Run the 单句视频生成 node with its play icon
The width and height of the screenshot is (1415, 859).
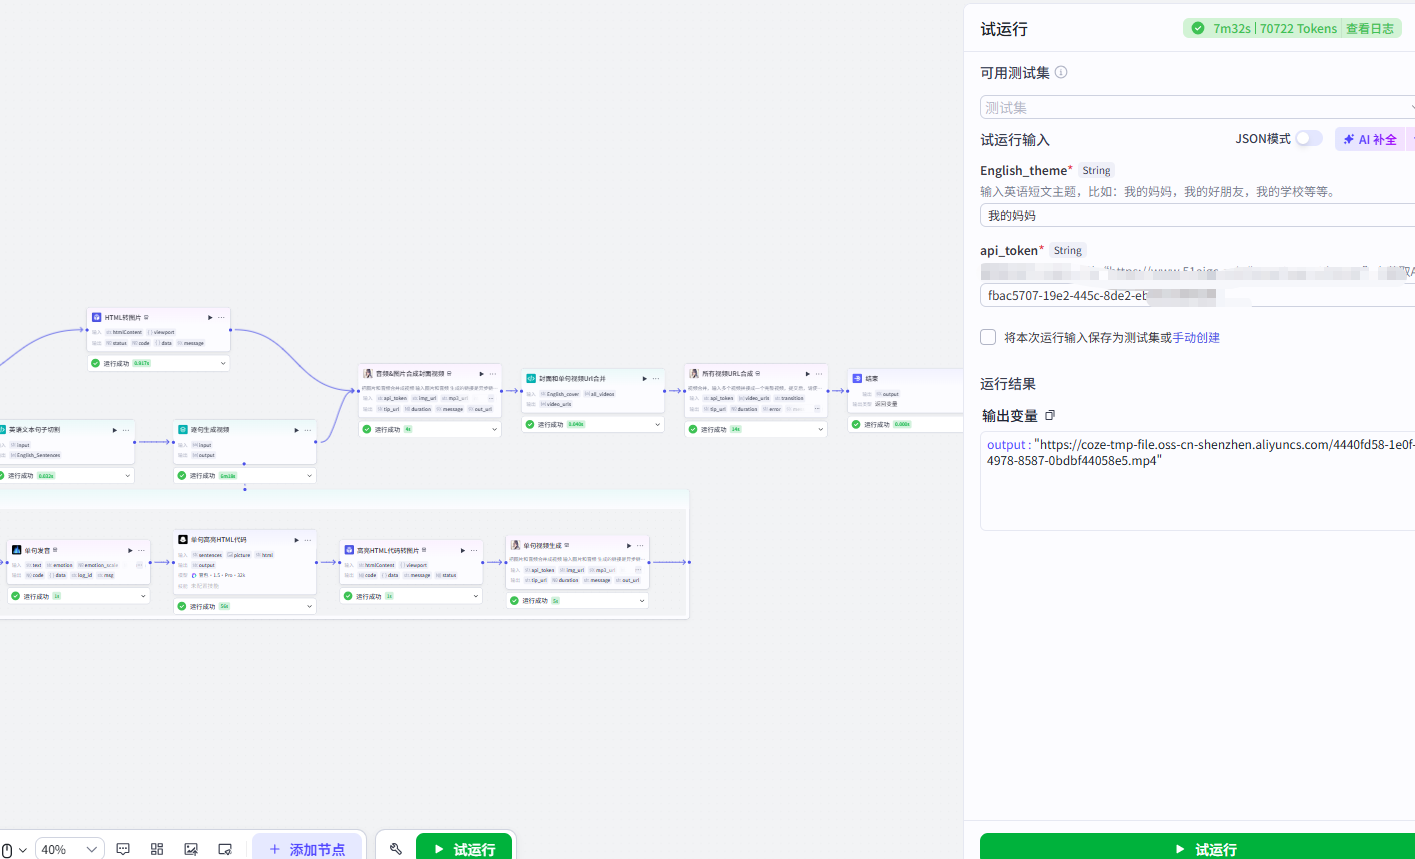629,546
